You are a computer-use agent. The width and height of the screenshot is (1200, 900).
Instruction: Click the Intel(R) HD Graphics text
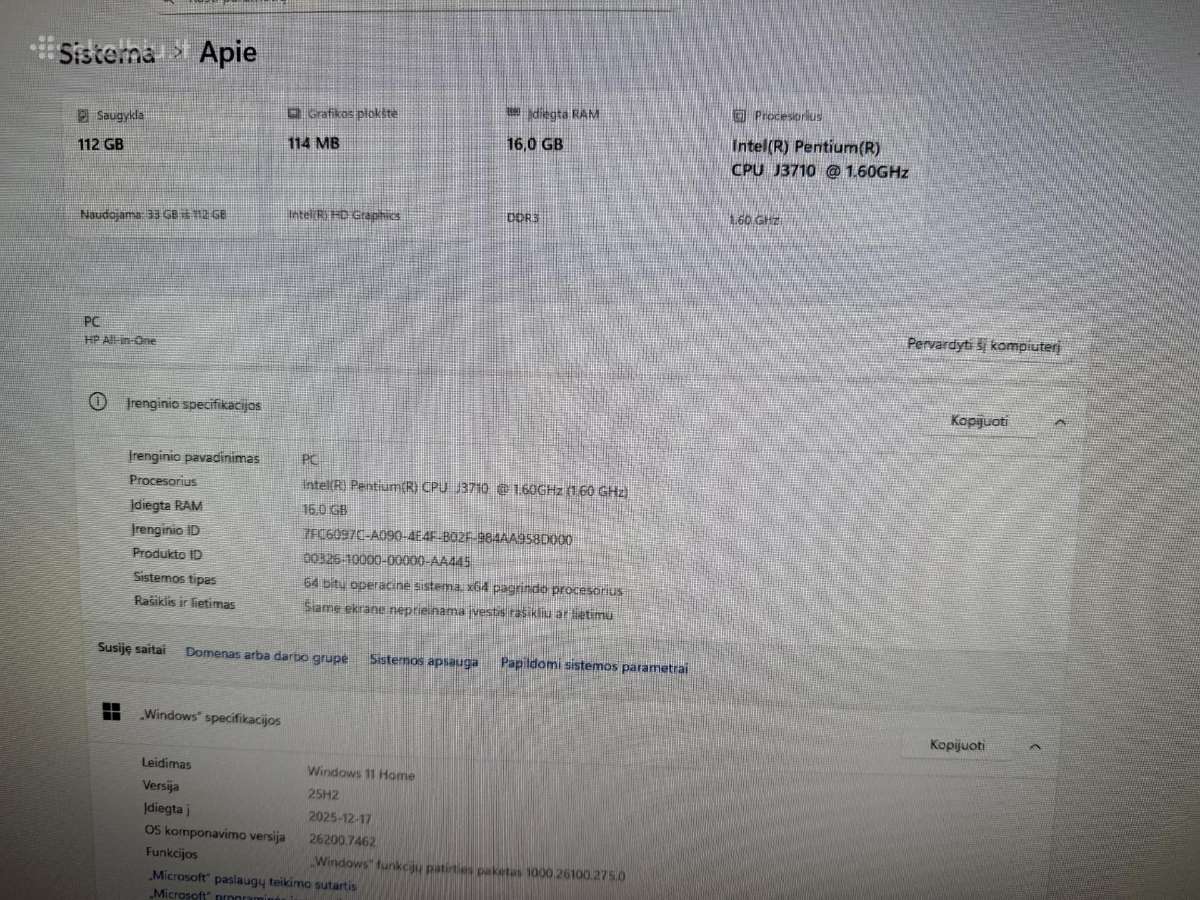click(344, 215)
